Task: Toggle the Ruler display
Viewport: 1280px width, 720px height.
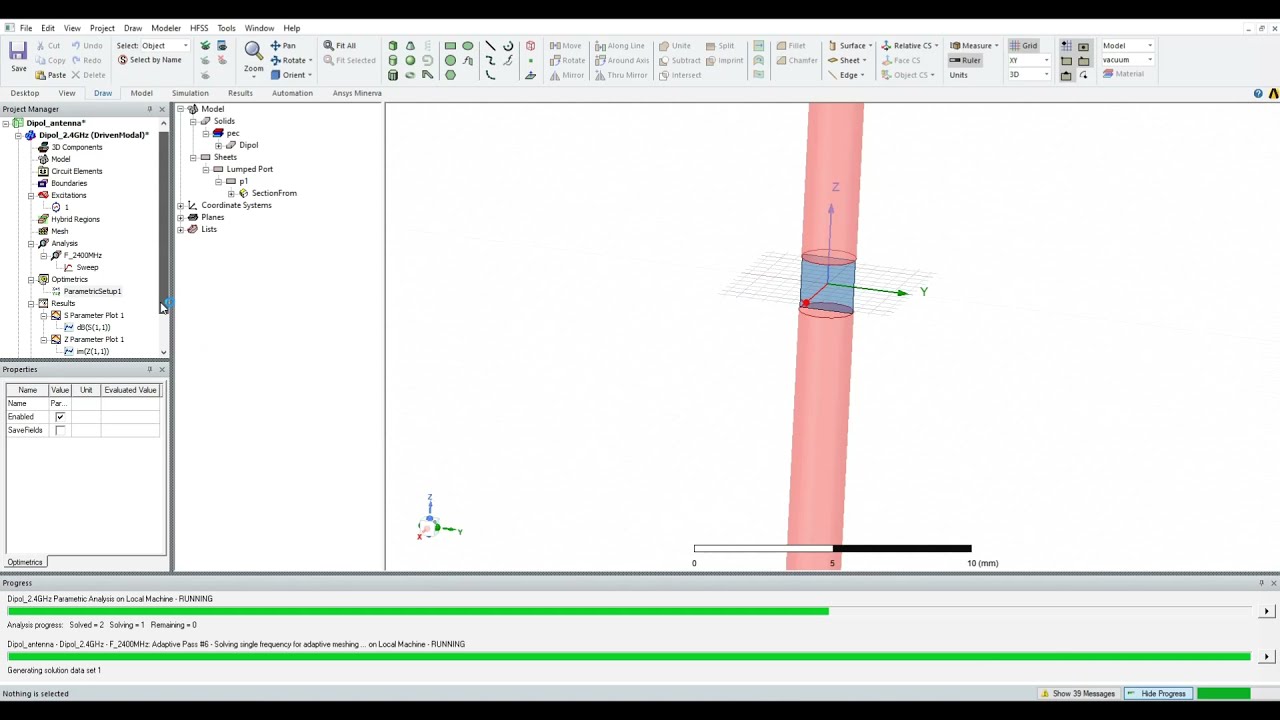Action: [x=966, y=60]
